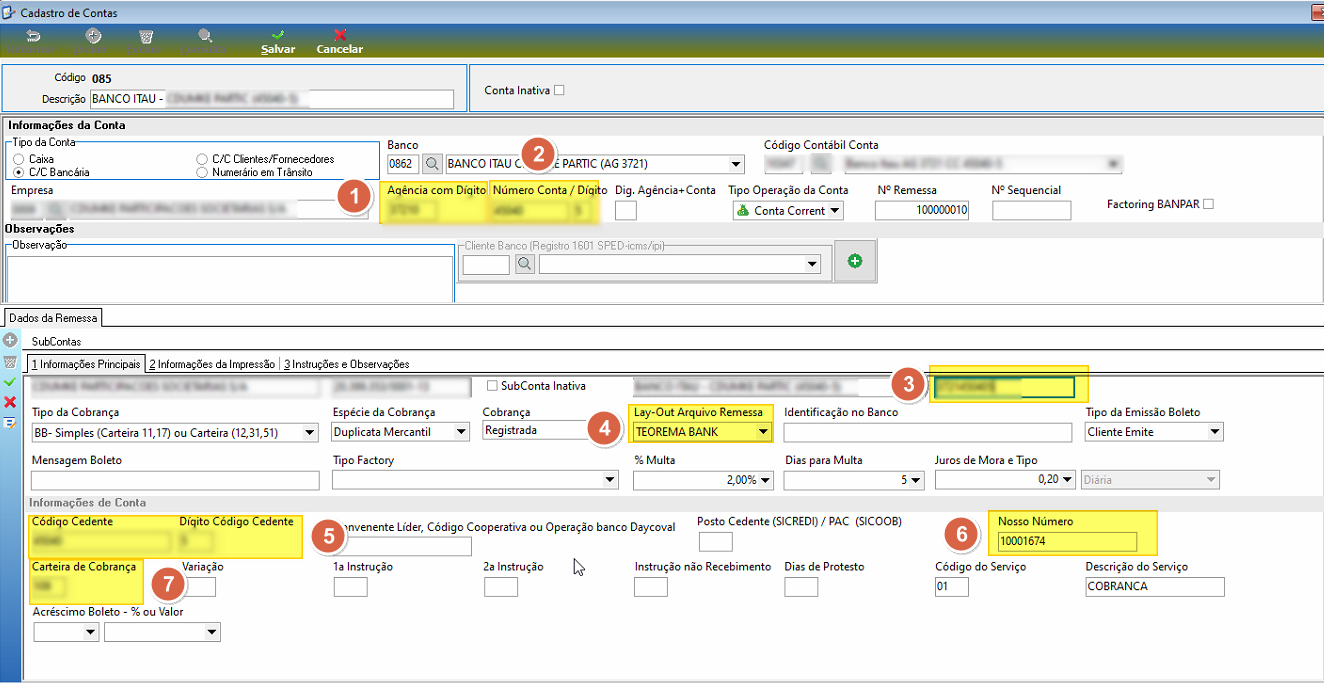This screenshot has height=683, width=1324.
Task: Tick the Factoring BANPAR checkbox
Action: click(x=1208, y=204)
